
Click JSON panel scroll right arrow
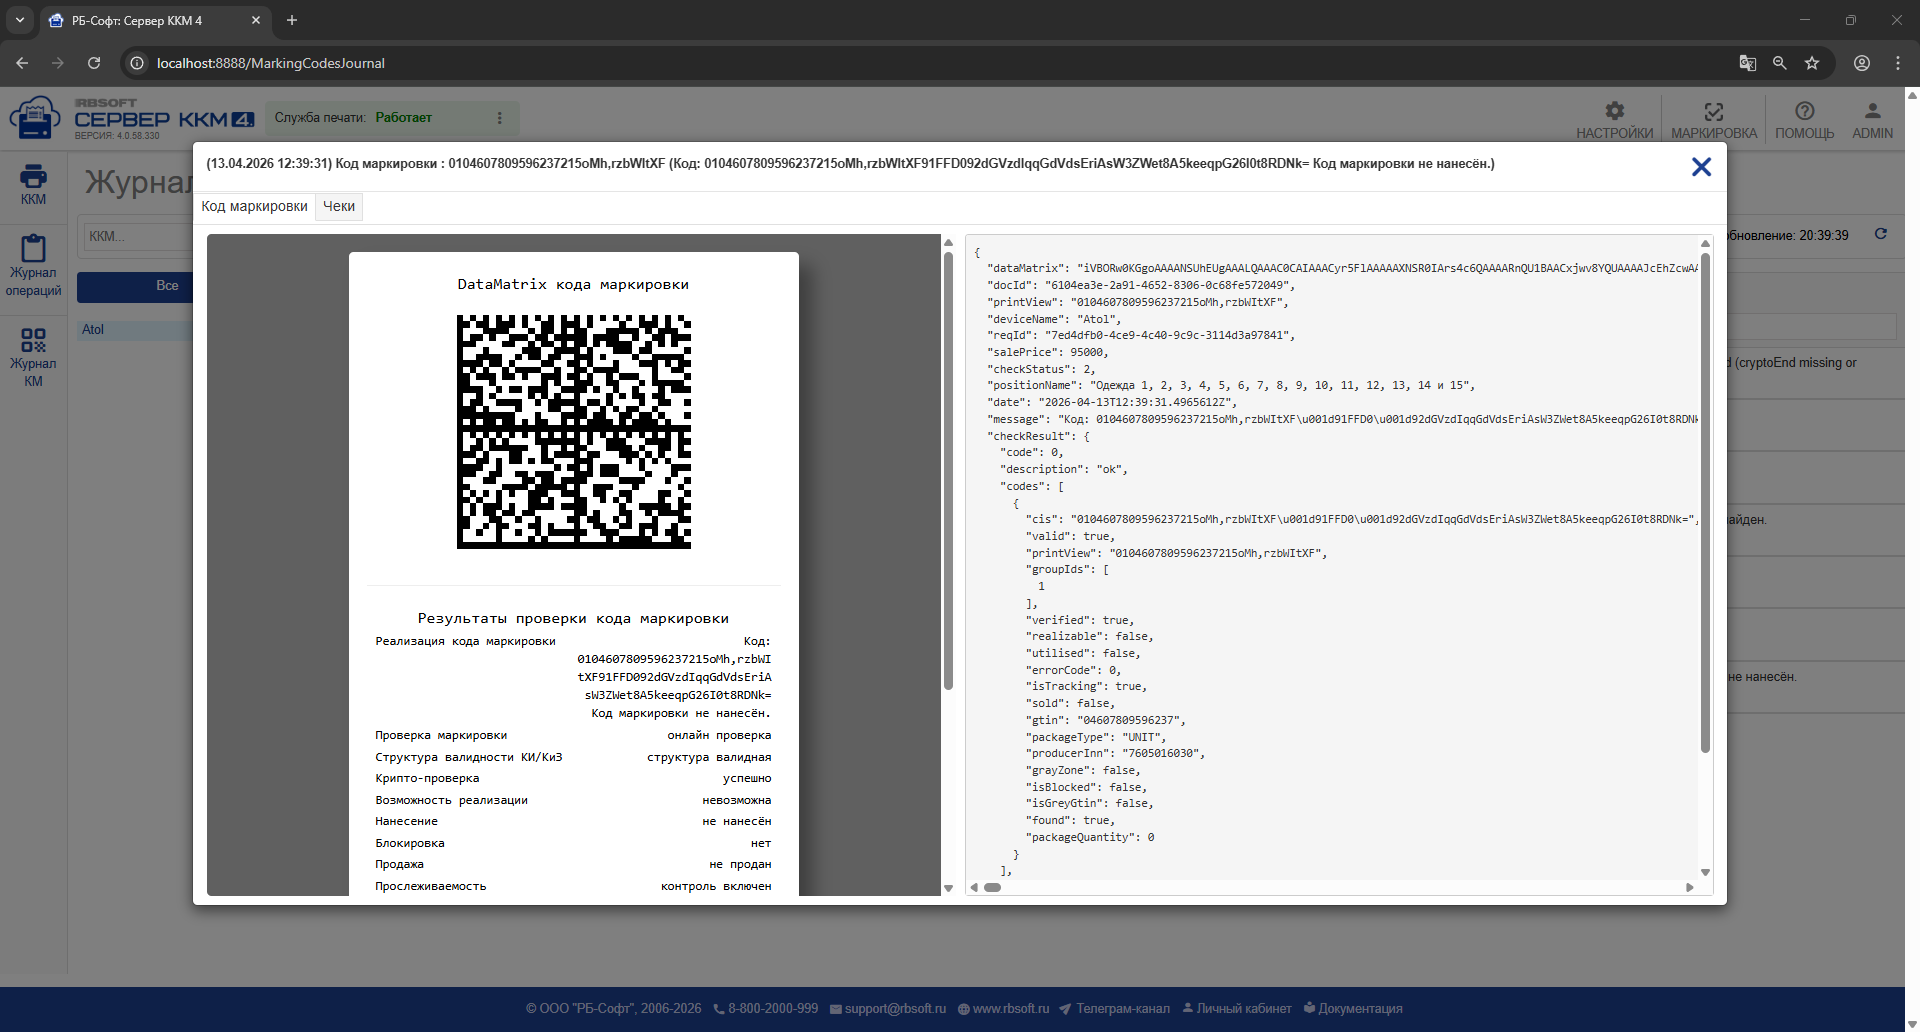pos(1690,887)
